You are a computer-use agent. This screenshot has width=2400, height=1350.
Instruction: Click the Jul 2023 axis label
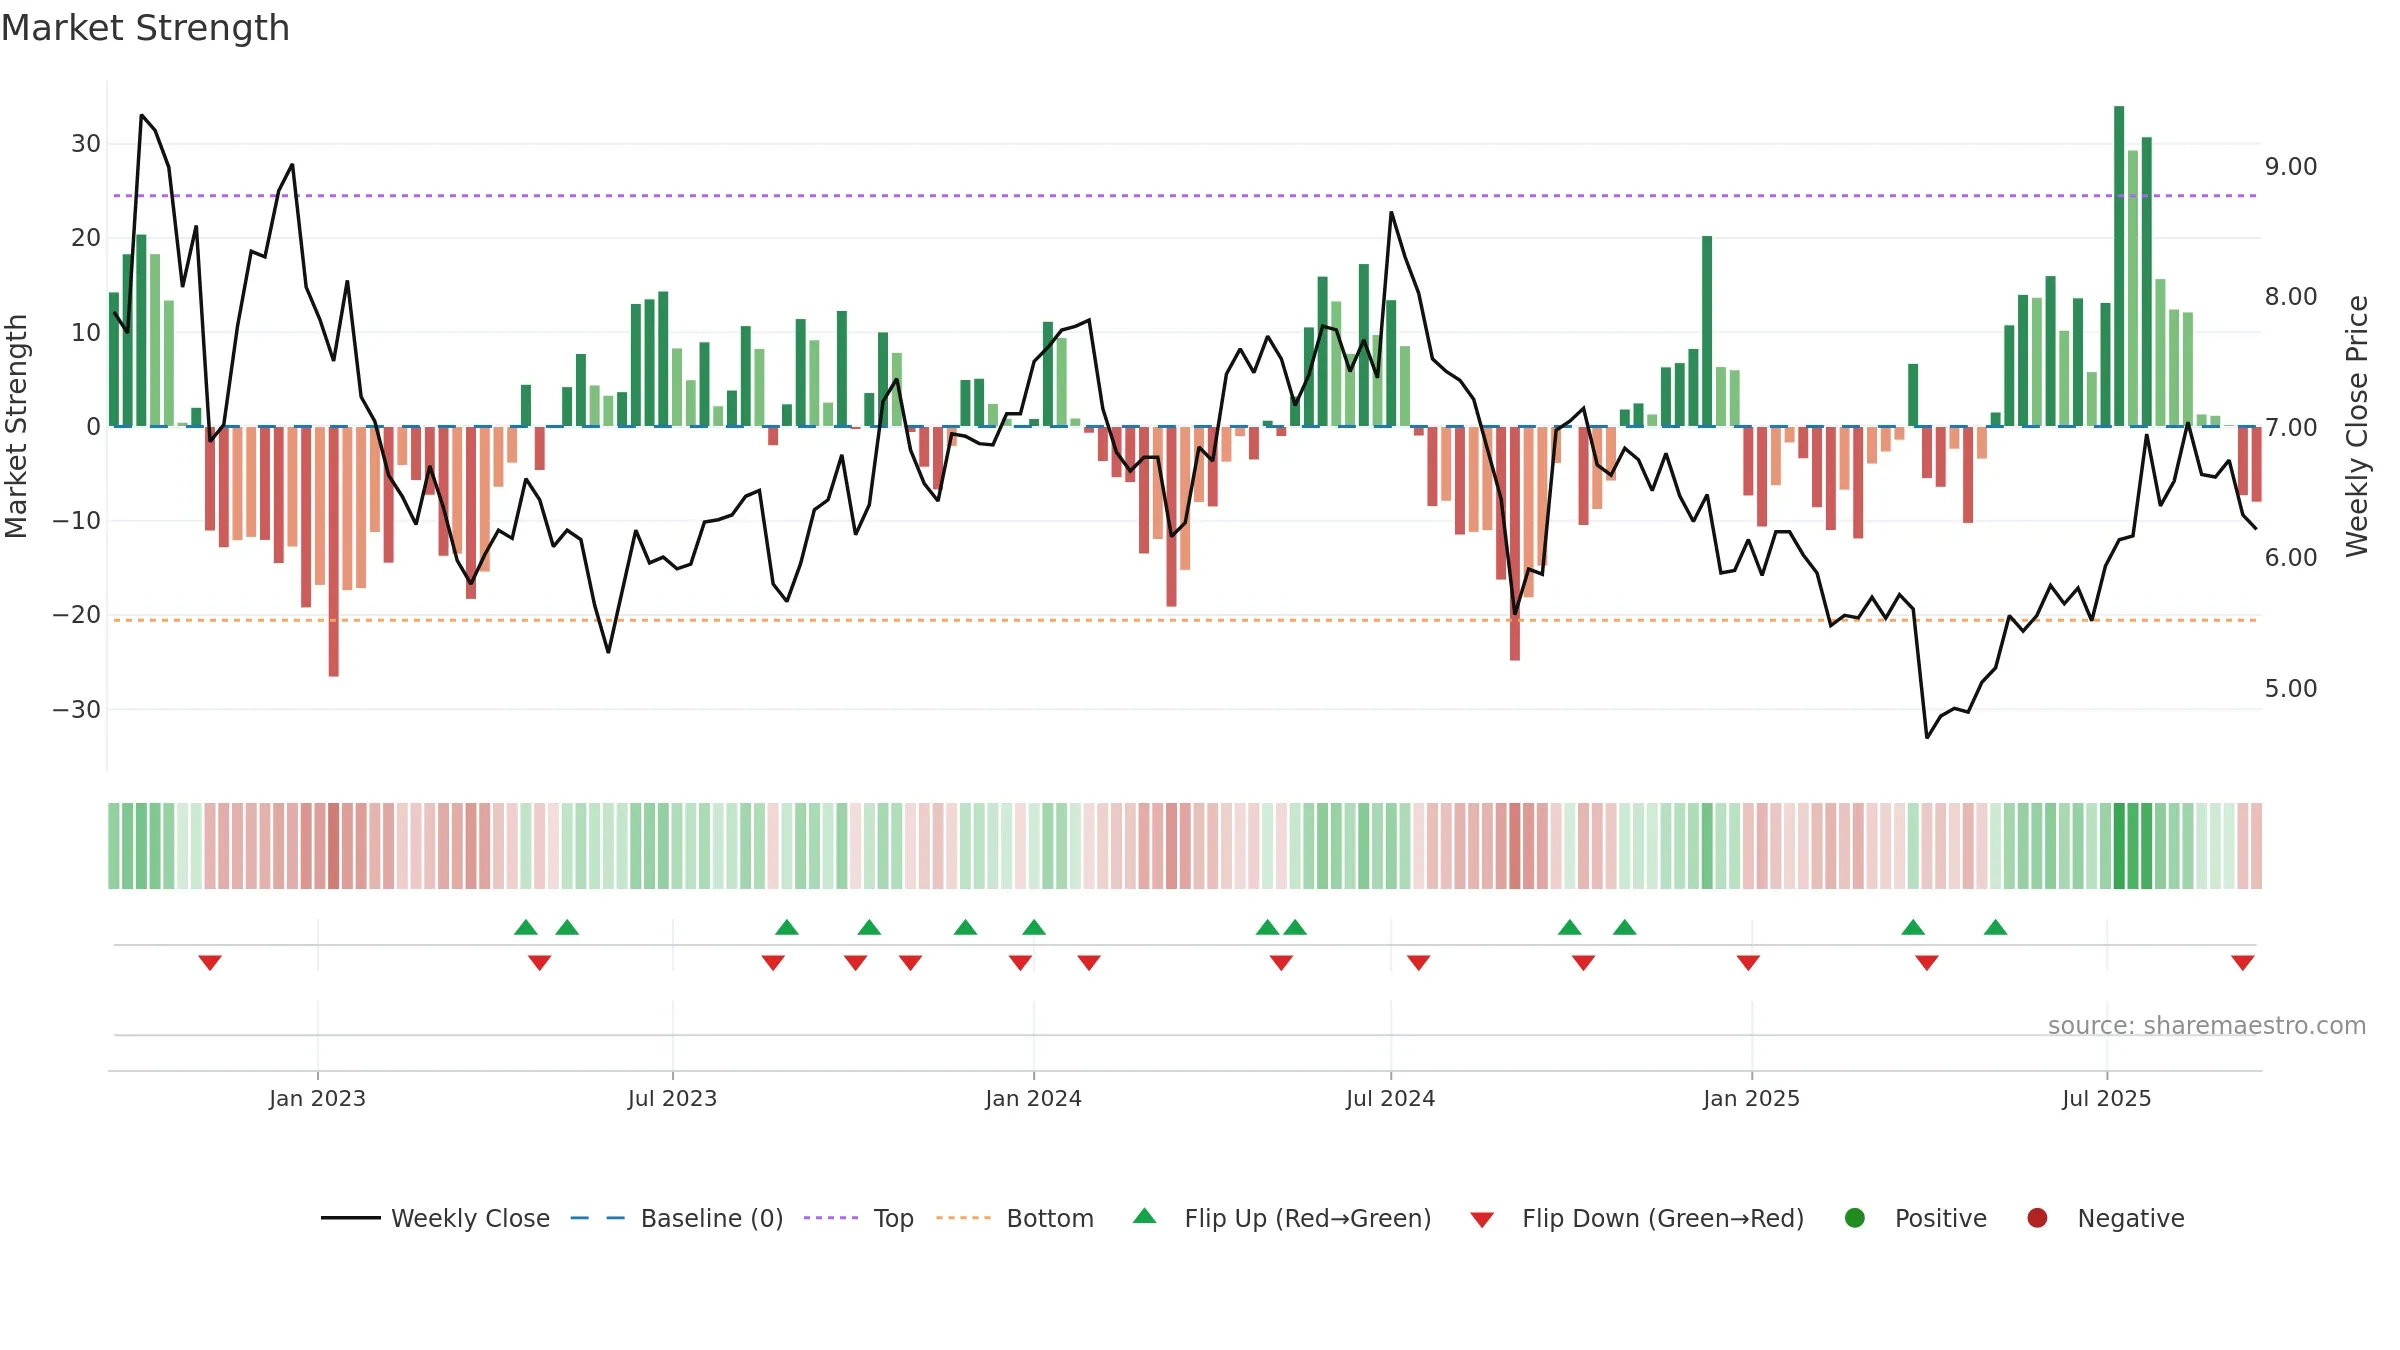click(672, 1098)
